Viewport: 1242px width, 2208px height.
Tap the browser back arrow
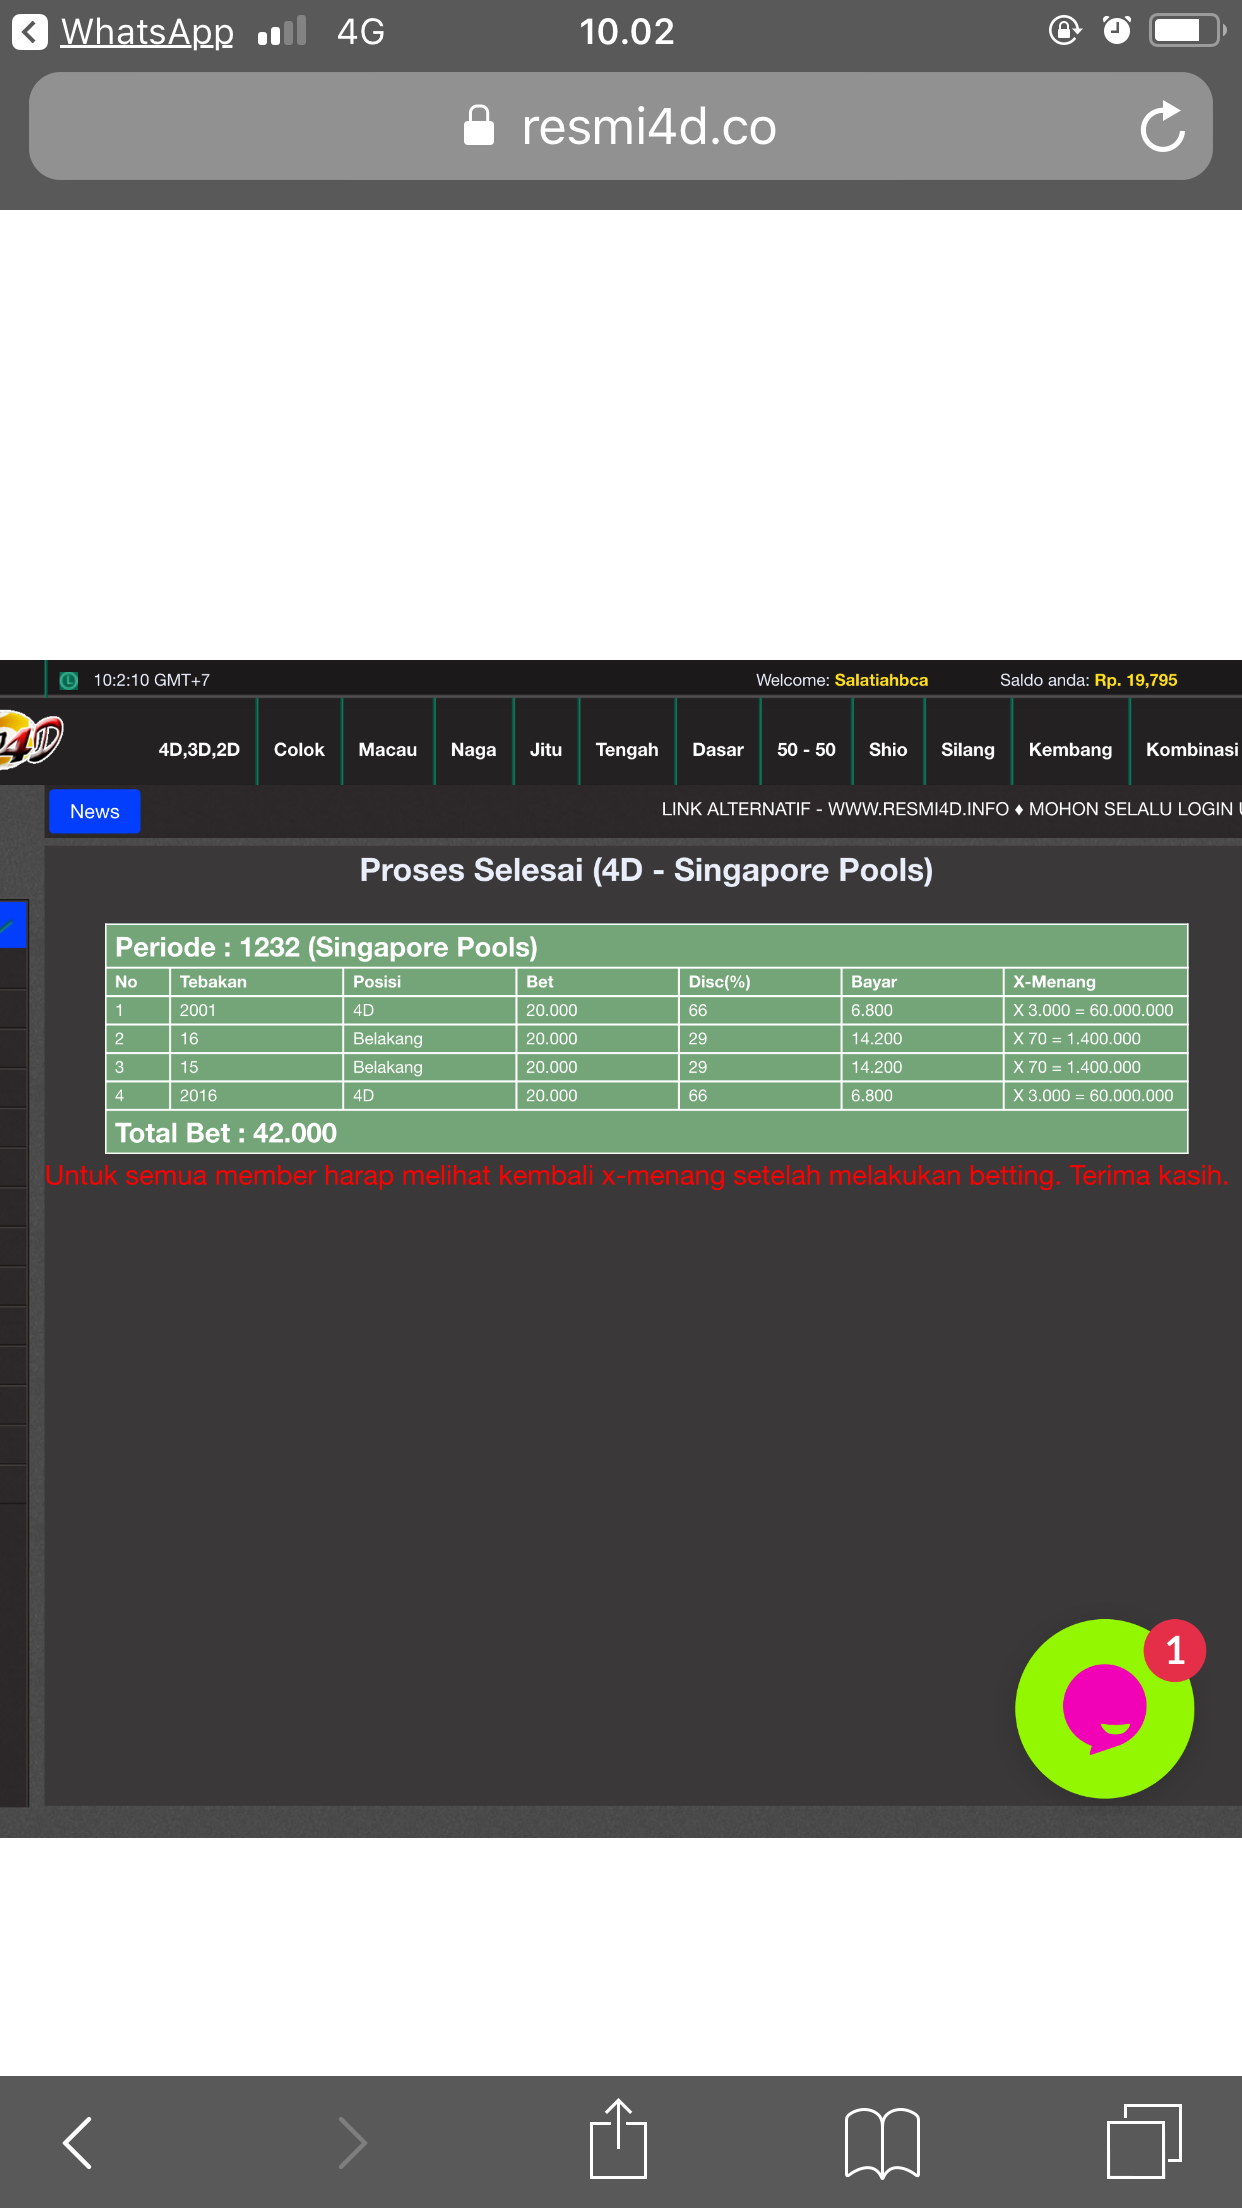coord(78,2142)
